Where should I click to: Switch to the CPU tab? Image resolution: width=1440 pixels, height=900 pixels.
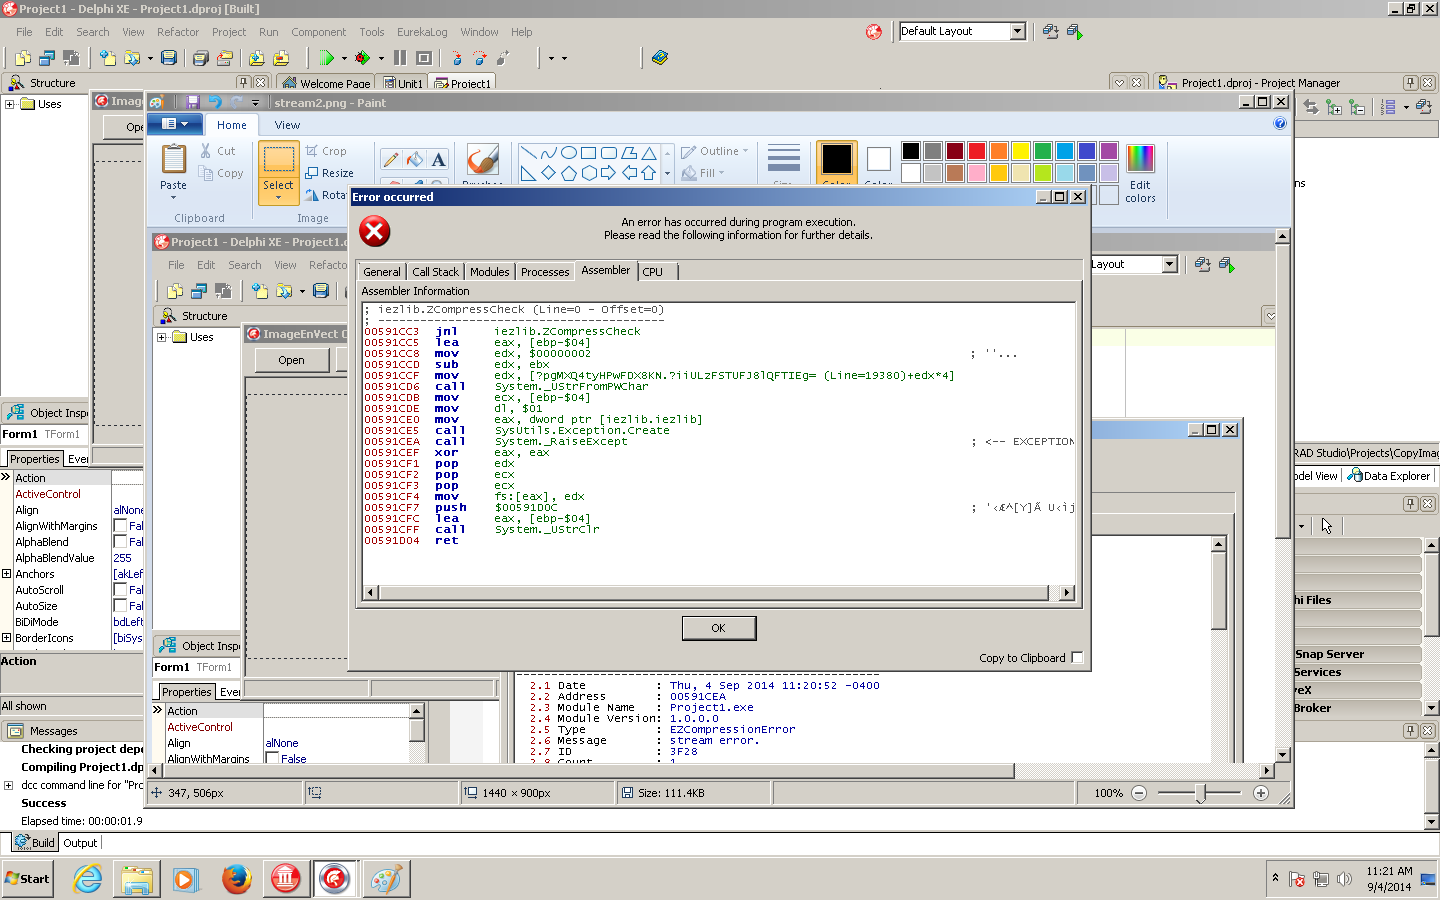tap(653, 272)
